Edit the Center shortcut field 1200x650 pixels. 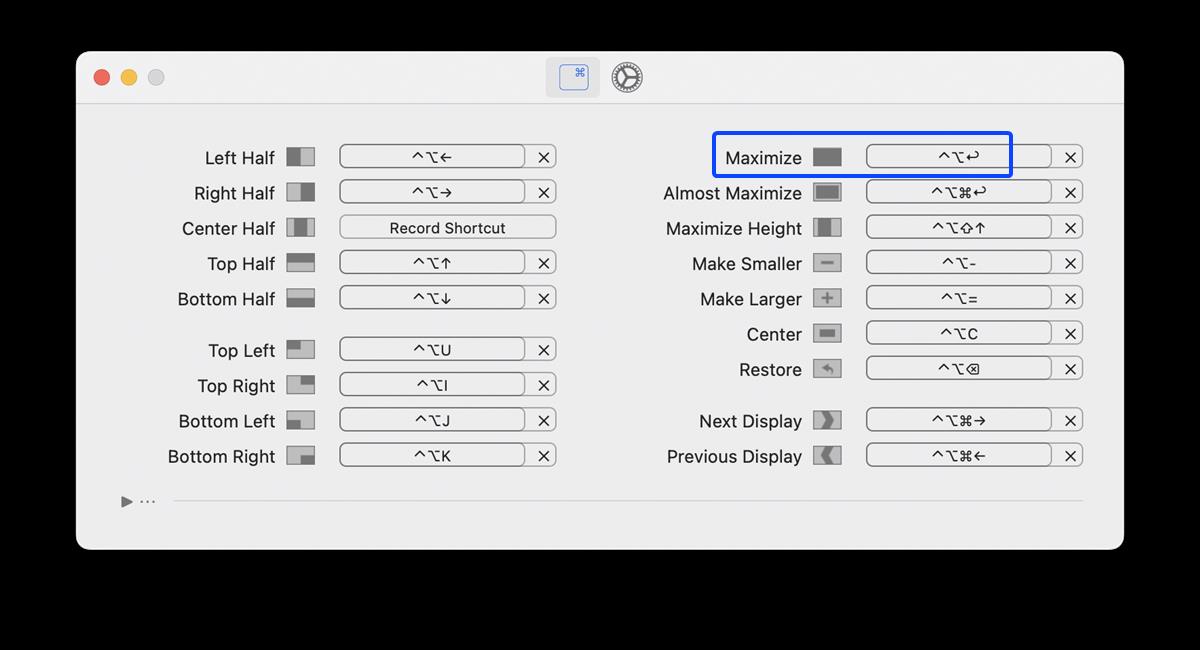pyautogui.click(x=959, y=333)
